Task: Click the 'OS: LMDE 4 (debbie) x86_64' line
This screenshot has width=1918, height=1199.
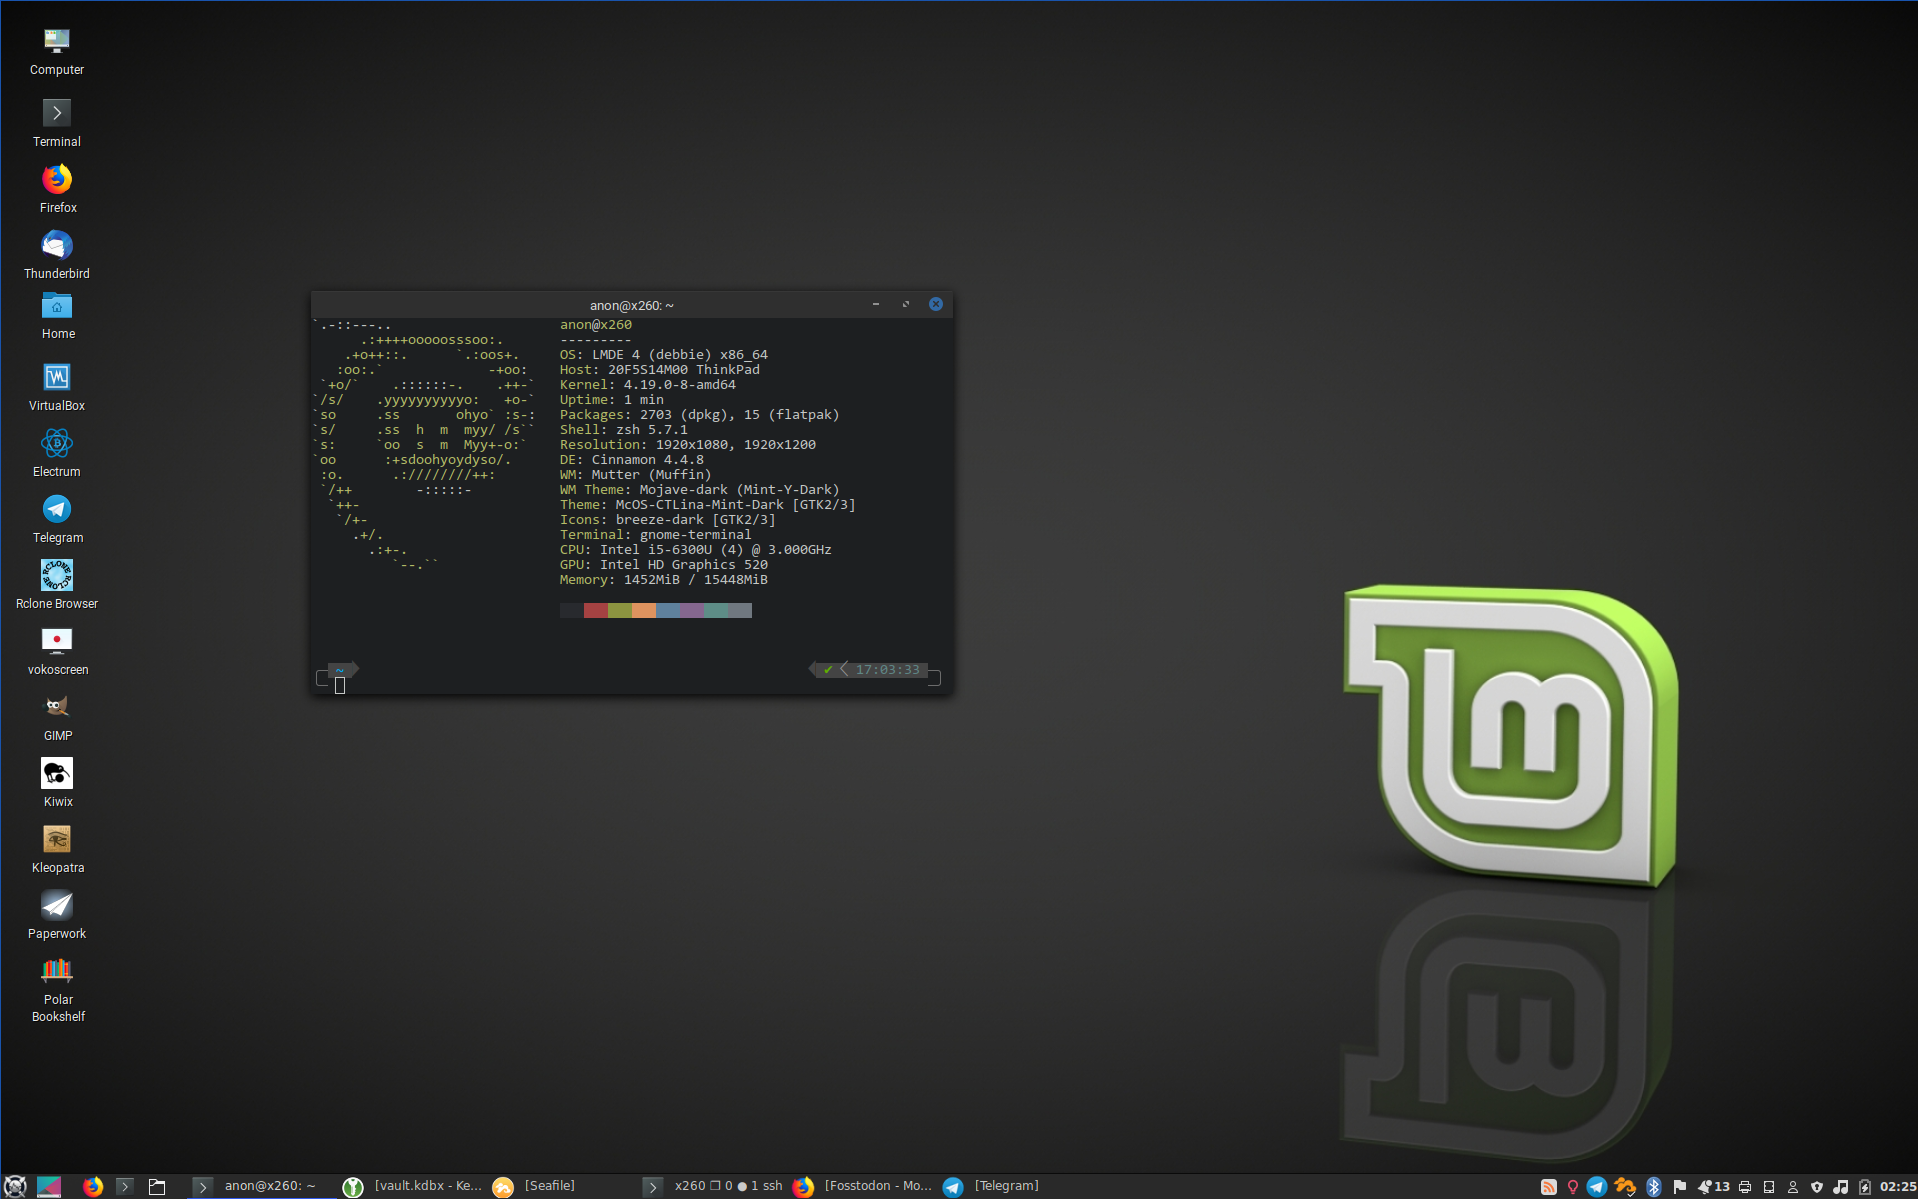Action: pos(664,355)
